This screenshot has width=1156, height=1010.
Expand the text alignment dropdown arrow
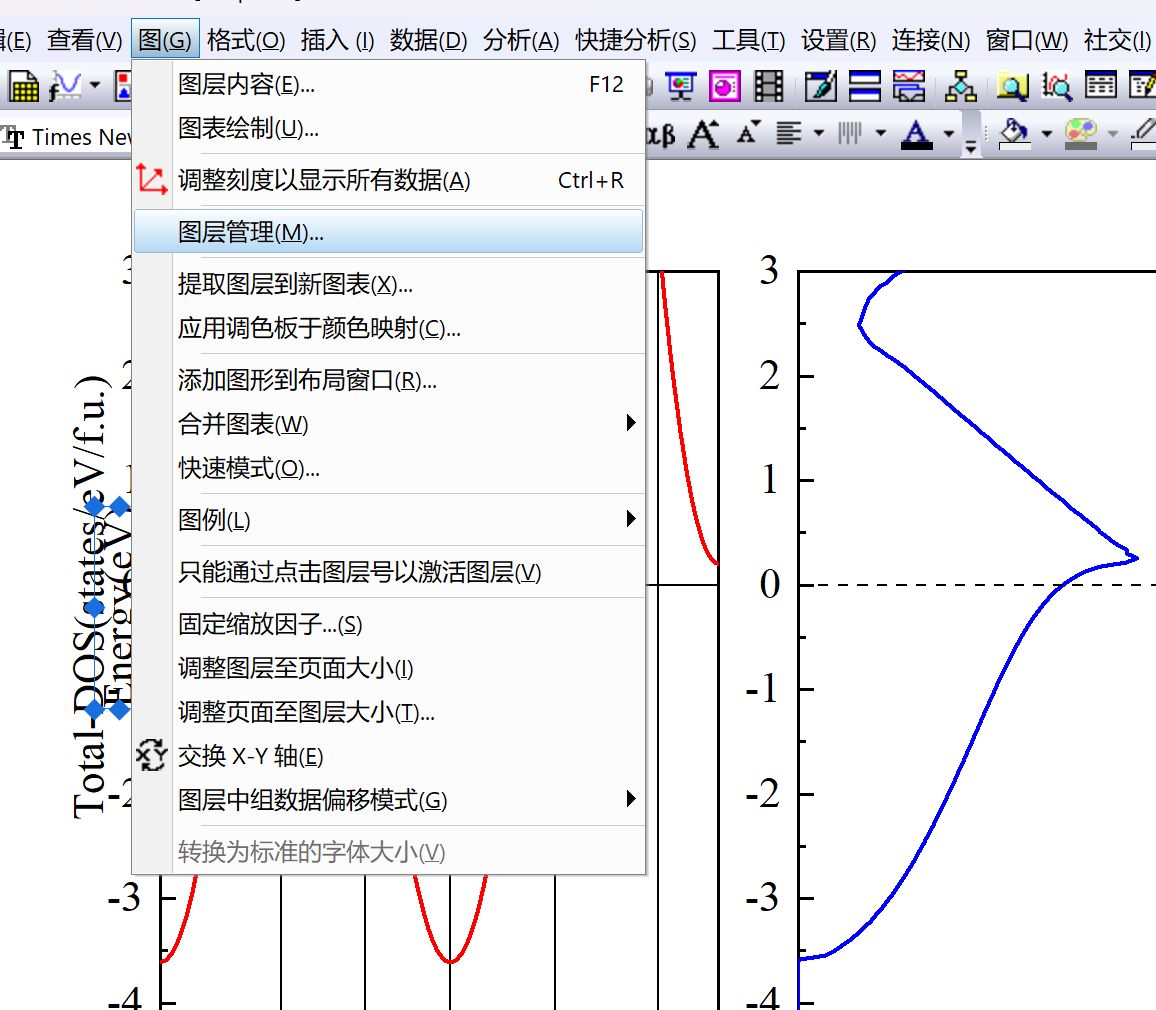(818, 133)
